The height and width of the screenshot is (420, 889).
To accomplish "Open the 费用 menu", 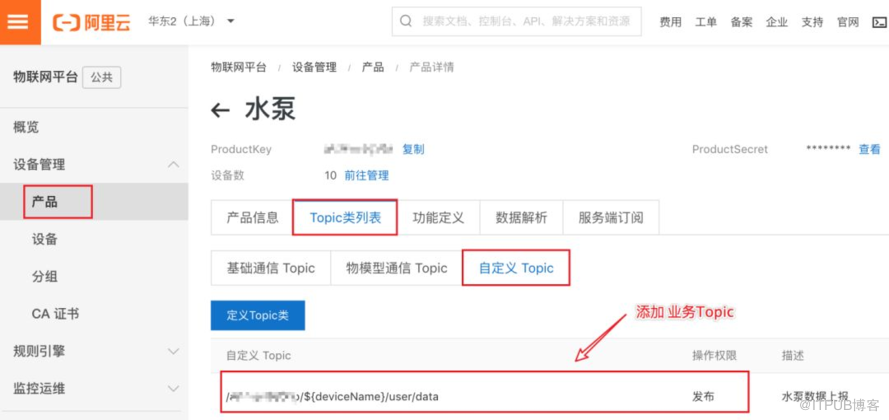I will click(x=670, y=22).
